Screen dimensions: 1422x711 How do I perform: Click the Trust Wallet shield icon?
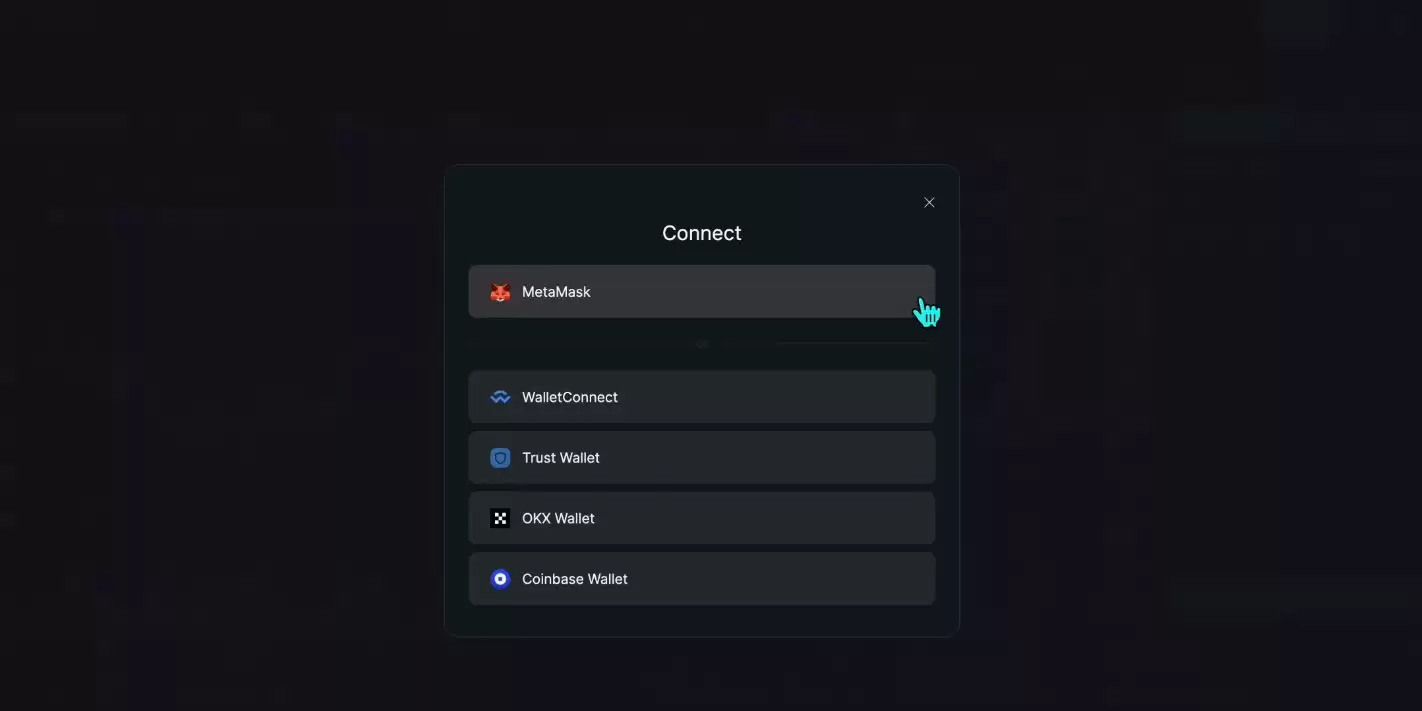pos(500,458)
